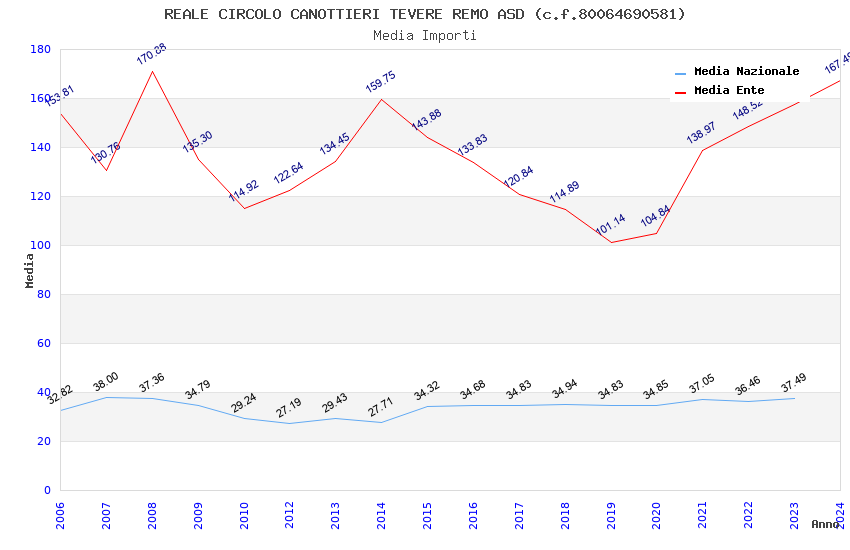Click the Media Nazionale data label 27.19
This screenshot has height=550, width=850.
tap(289, 408)
